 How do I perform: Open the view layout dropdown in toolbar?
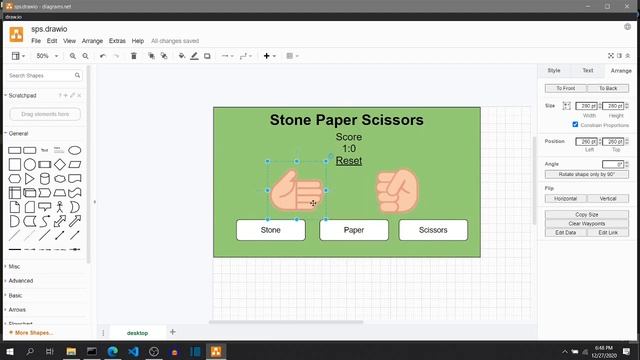pyautogui.click(x=18, y=56)
